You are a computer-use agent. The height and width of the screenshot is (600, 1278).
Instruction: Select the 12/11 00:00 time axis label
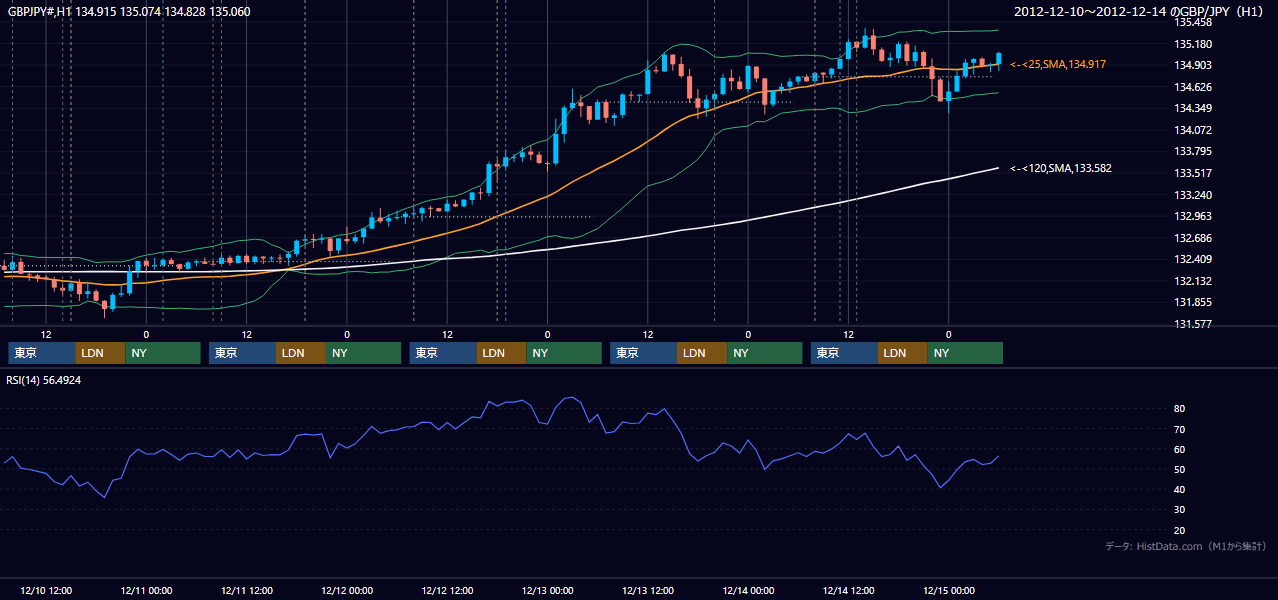[146, 590]
